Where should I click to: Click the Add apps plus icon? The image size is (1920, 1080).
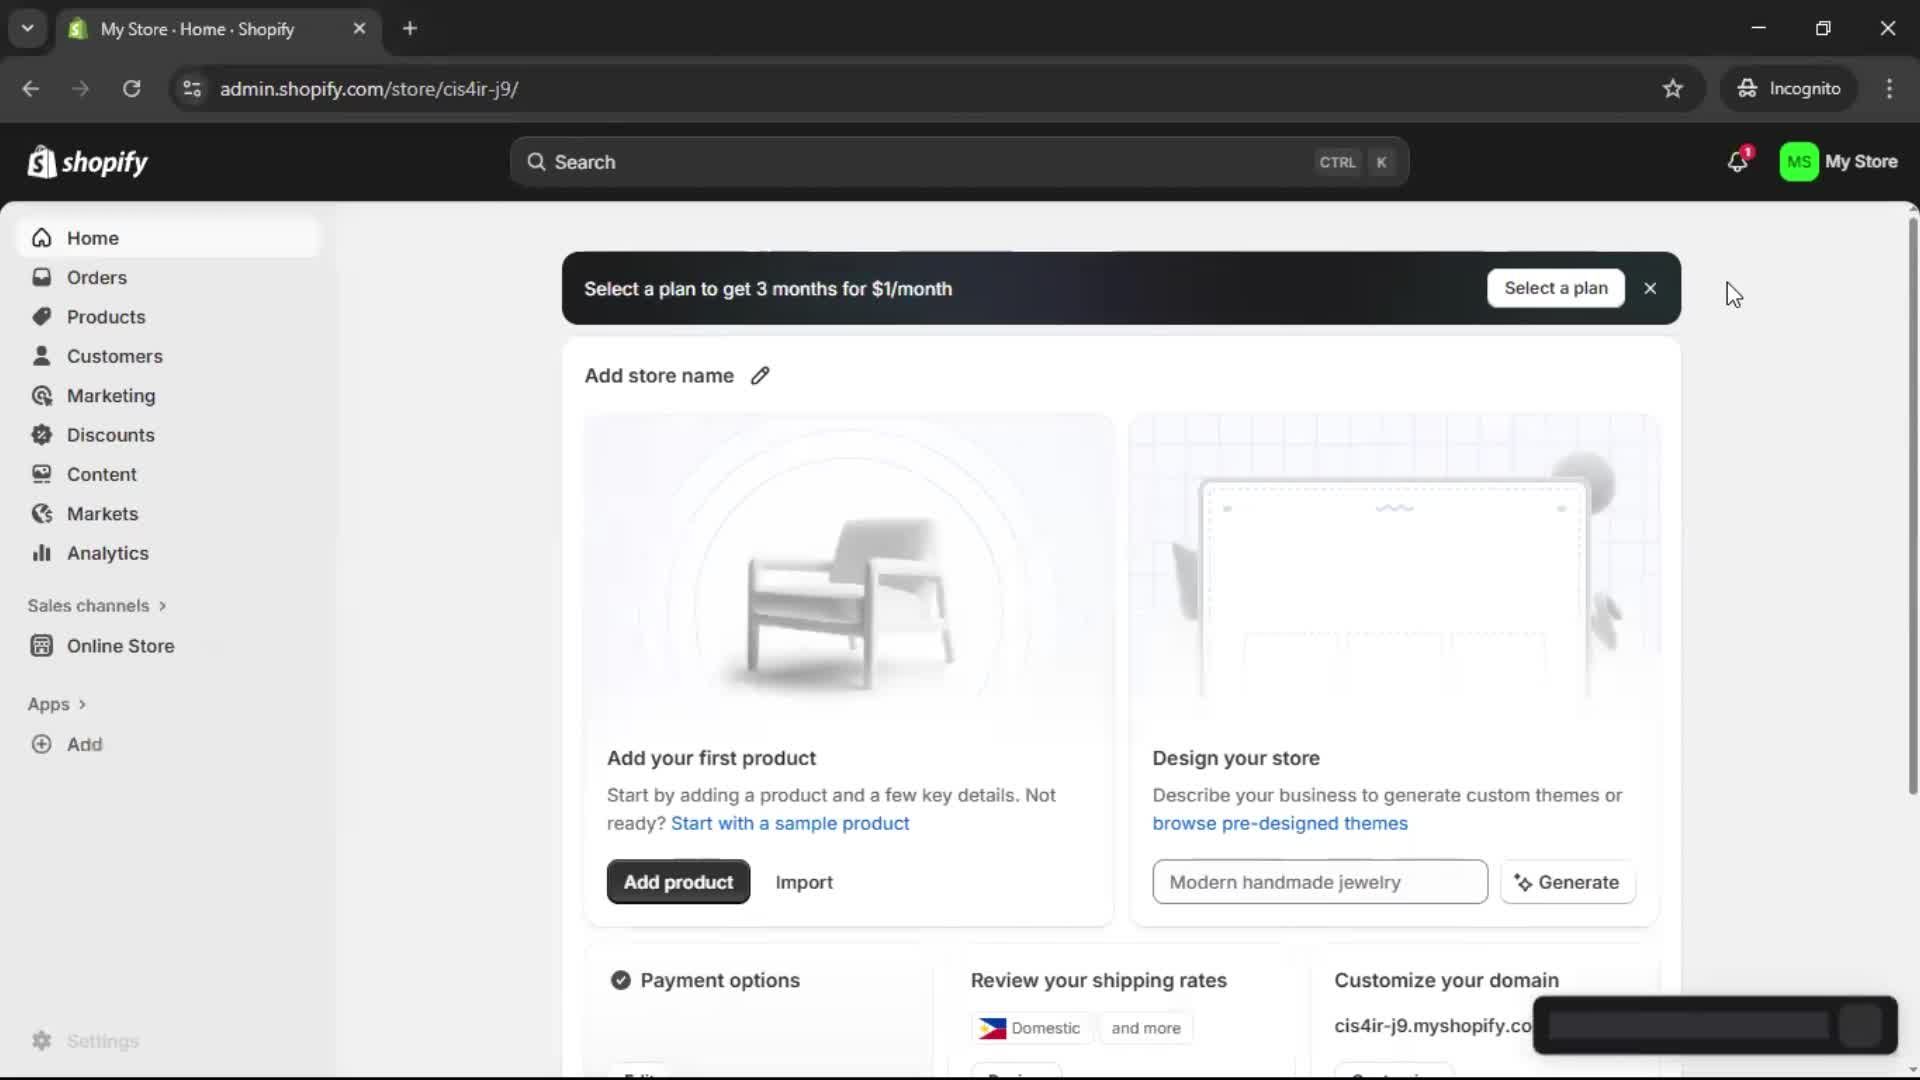tap(41, 744)
